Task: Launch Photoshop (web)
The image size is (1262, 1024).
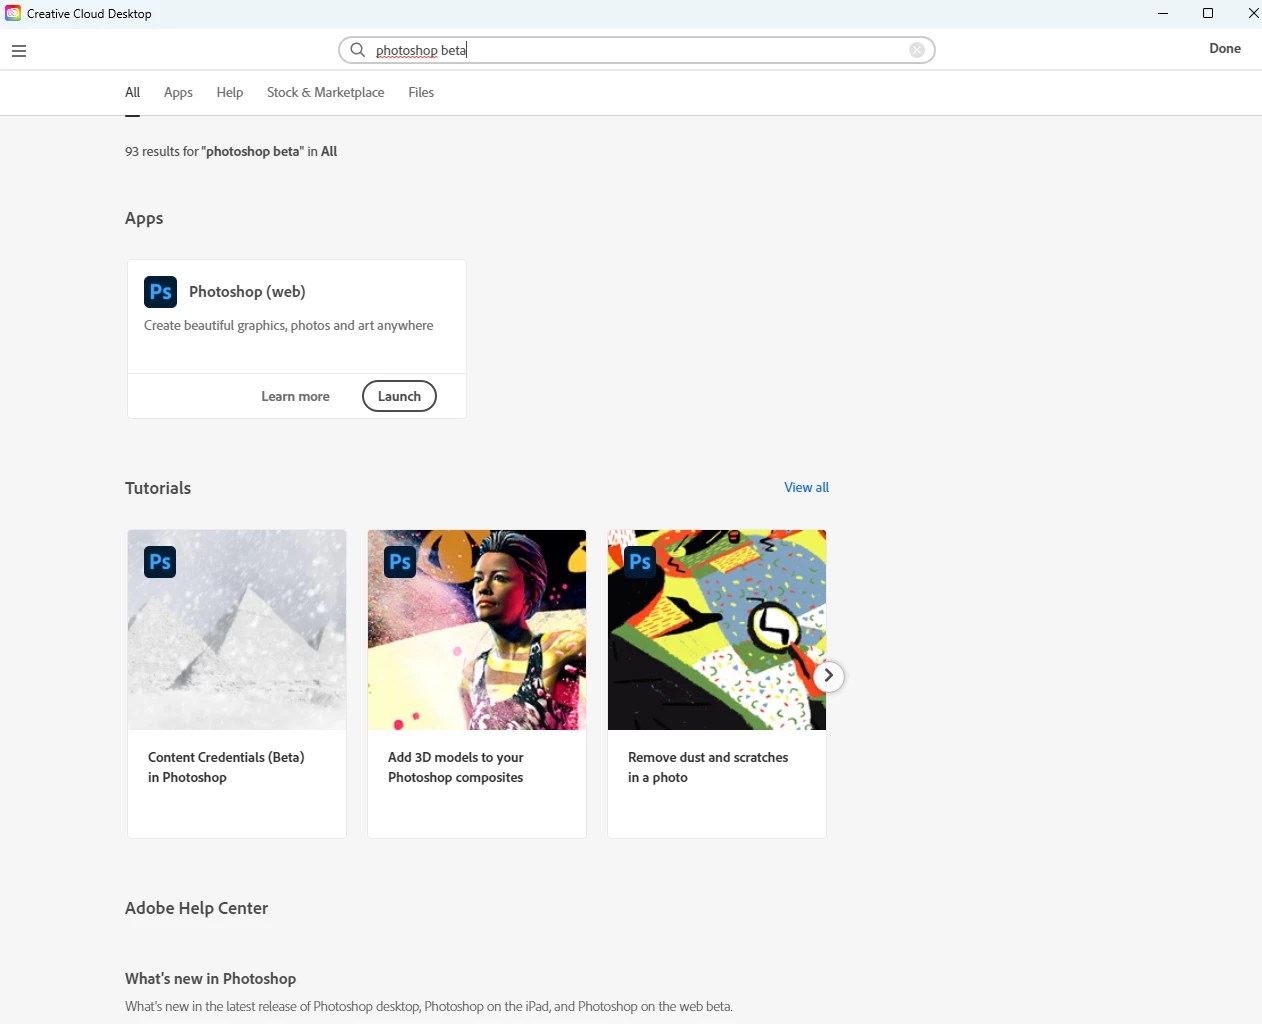Action: click(x=399, y=396)
